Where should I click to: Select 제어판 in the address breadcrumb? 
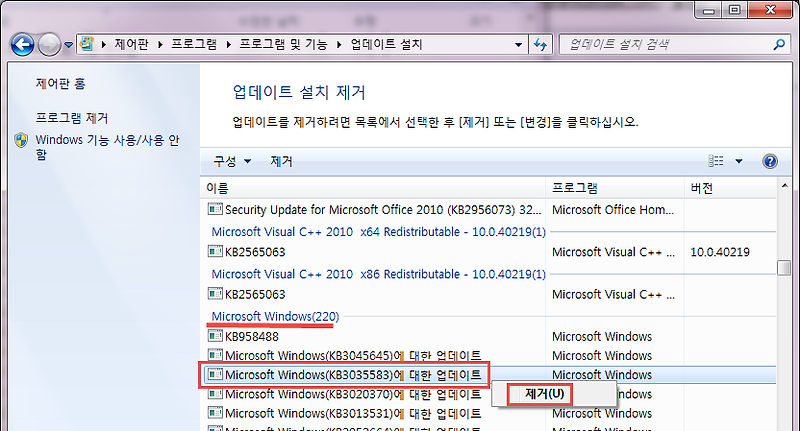tap(131, 44)
